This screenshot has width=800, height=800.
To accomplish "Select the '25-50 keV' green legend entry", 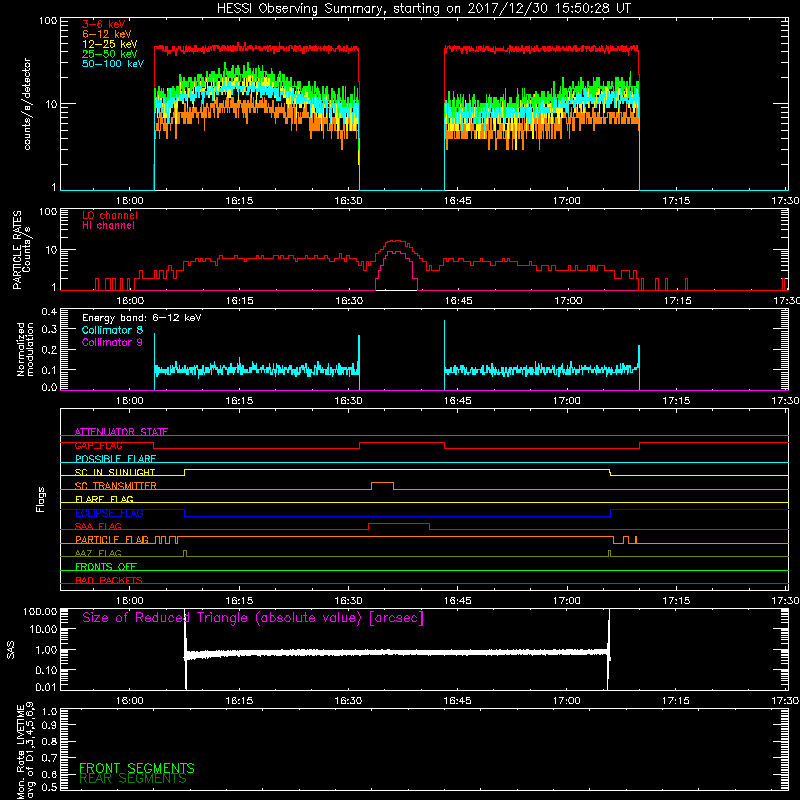I will click(x=109, y=54).
